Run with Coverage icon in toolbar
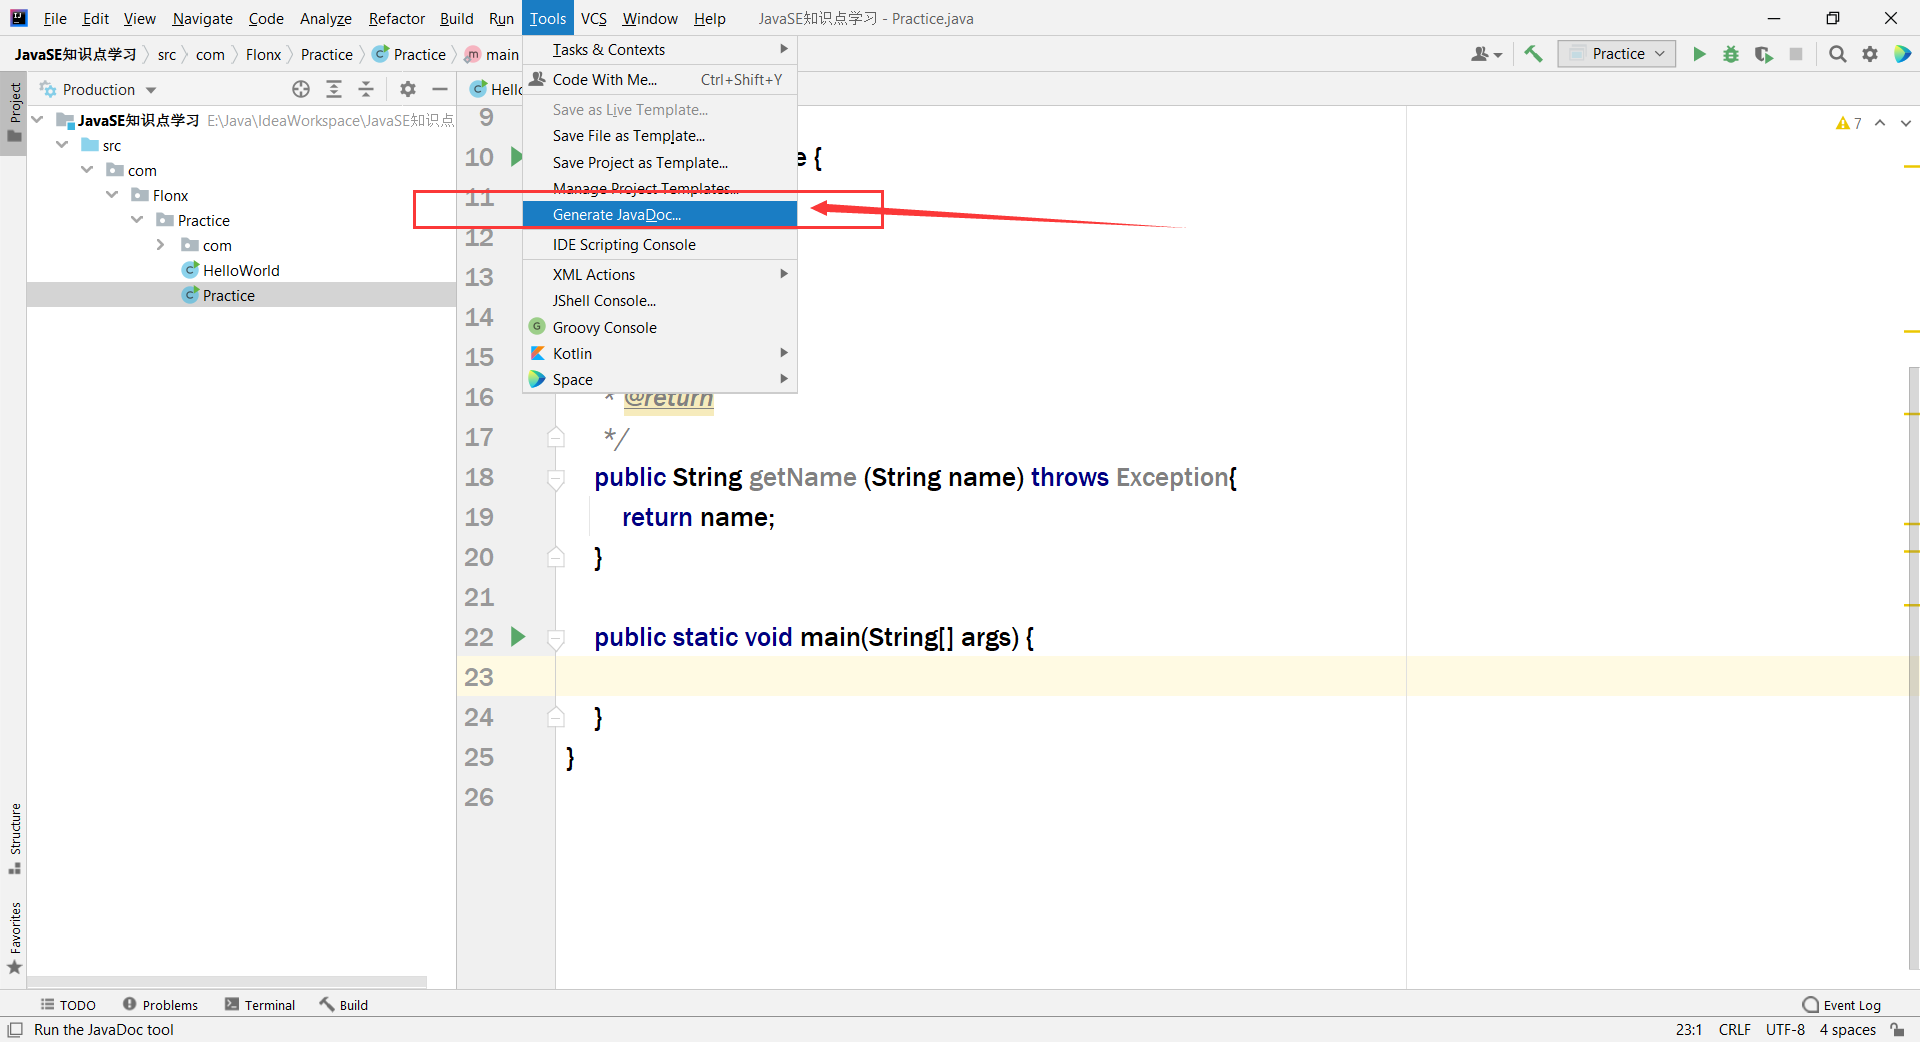 click(x=1764, y=54)
